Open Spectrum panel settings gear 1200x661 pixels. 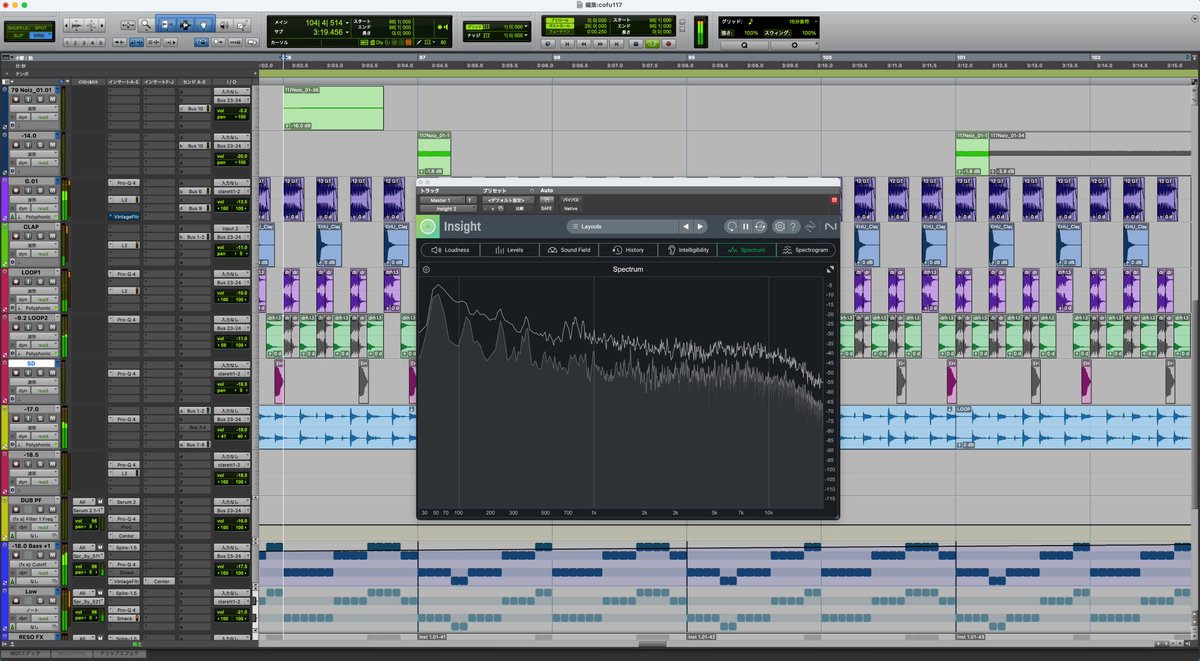[427, 269]
